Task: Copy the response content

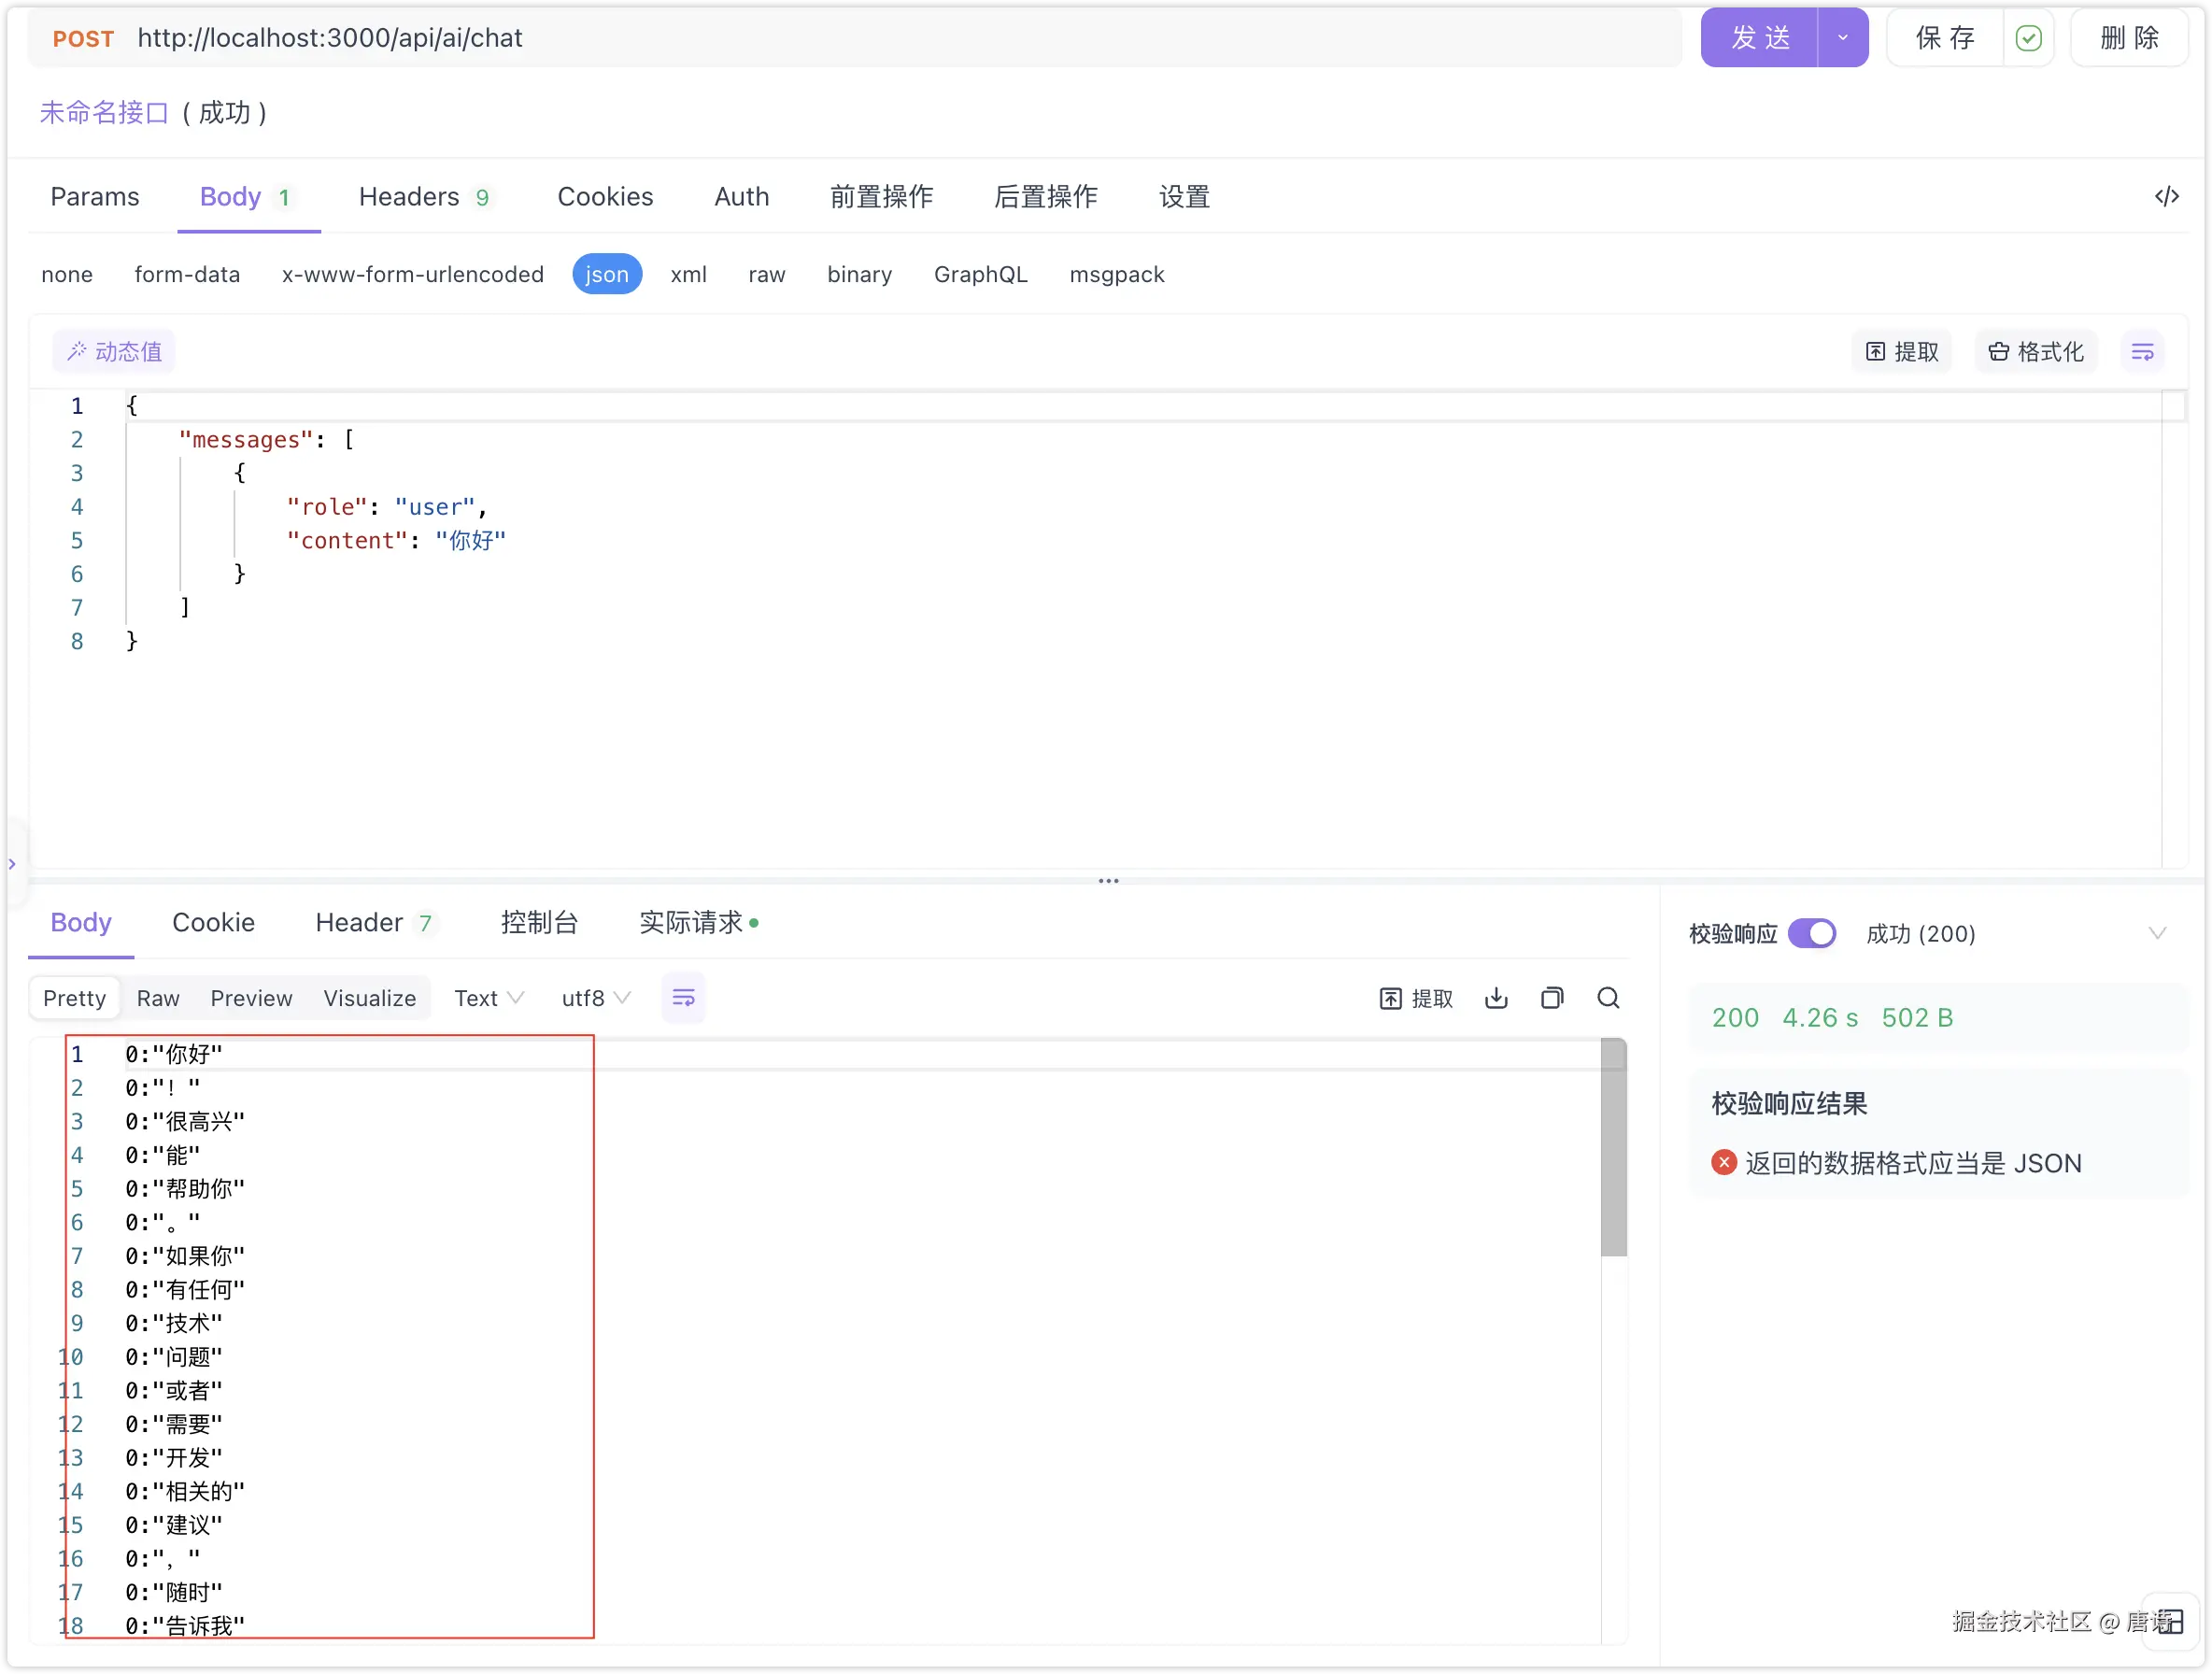Action: [x=1552, y=998]
